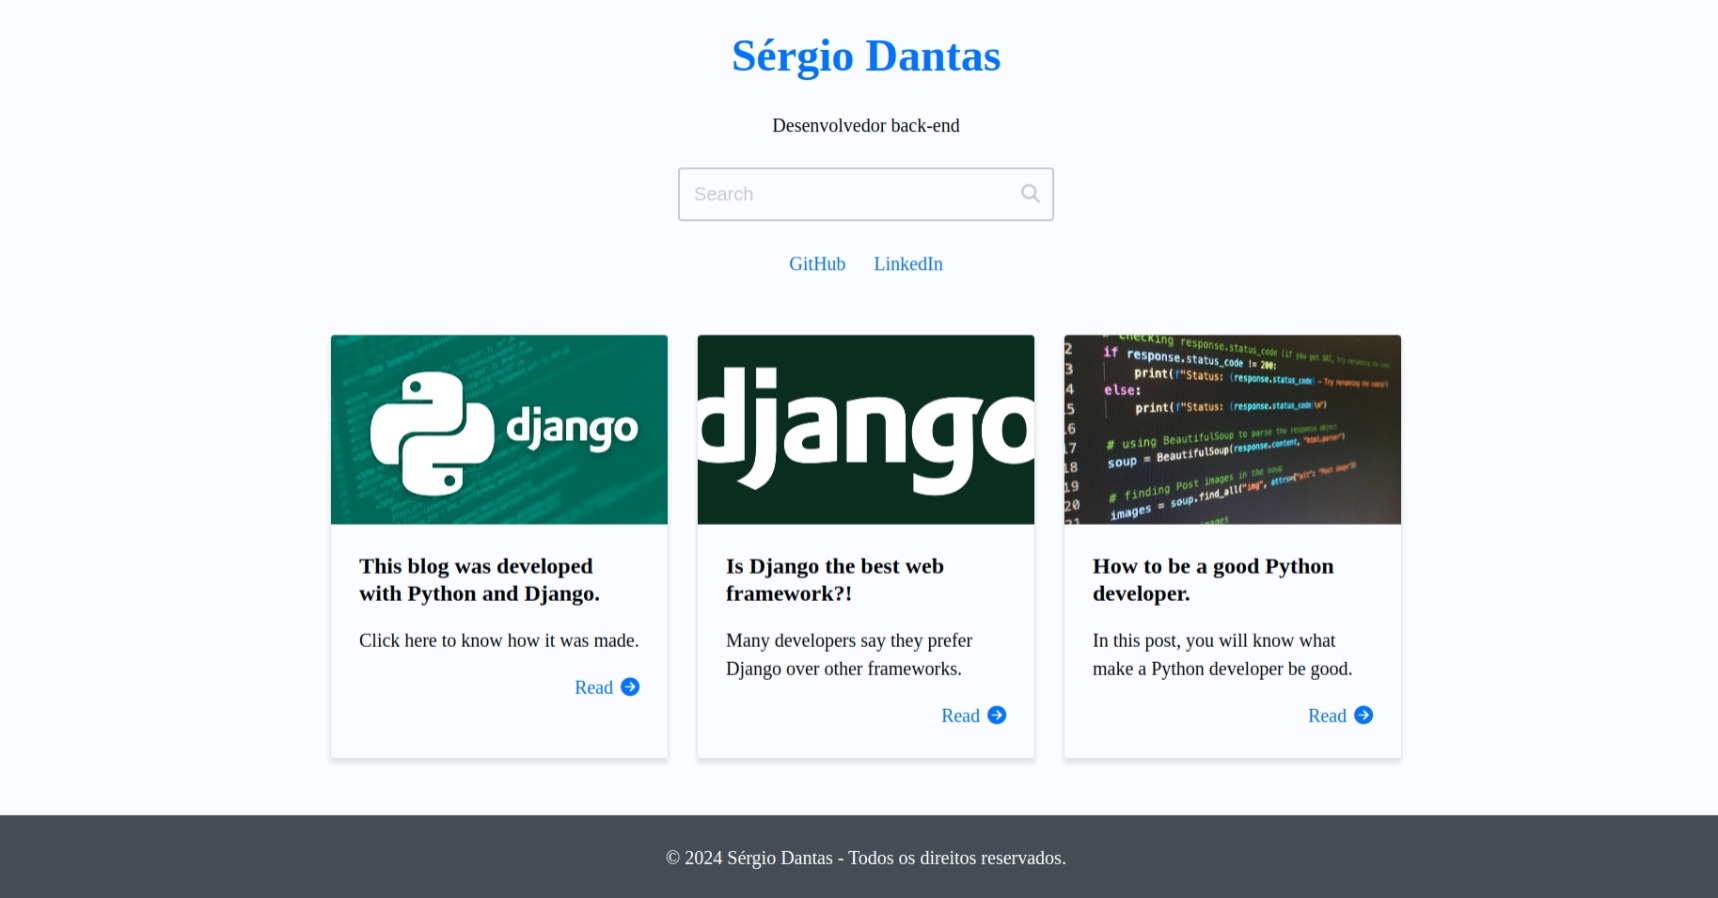1718x898 pixels.
Task: Click arrow icon on best web framework post
Action: 997,715
